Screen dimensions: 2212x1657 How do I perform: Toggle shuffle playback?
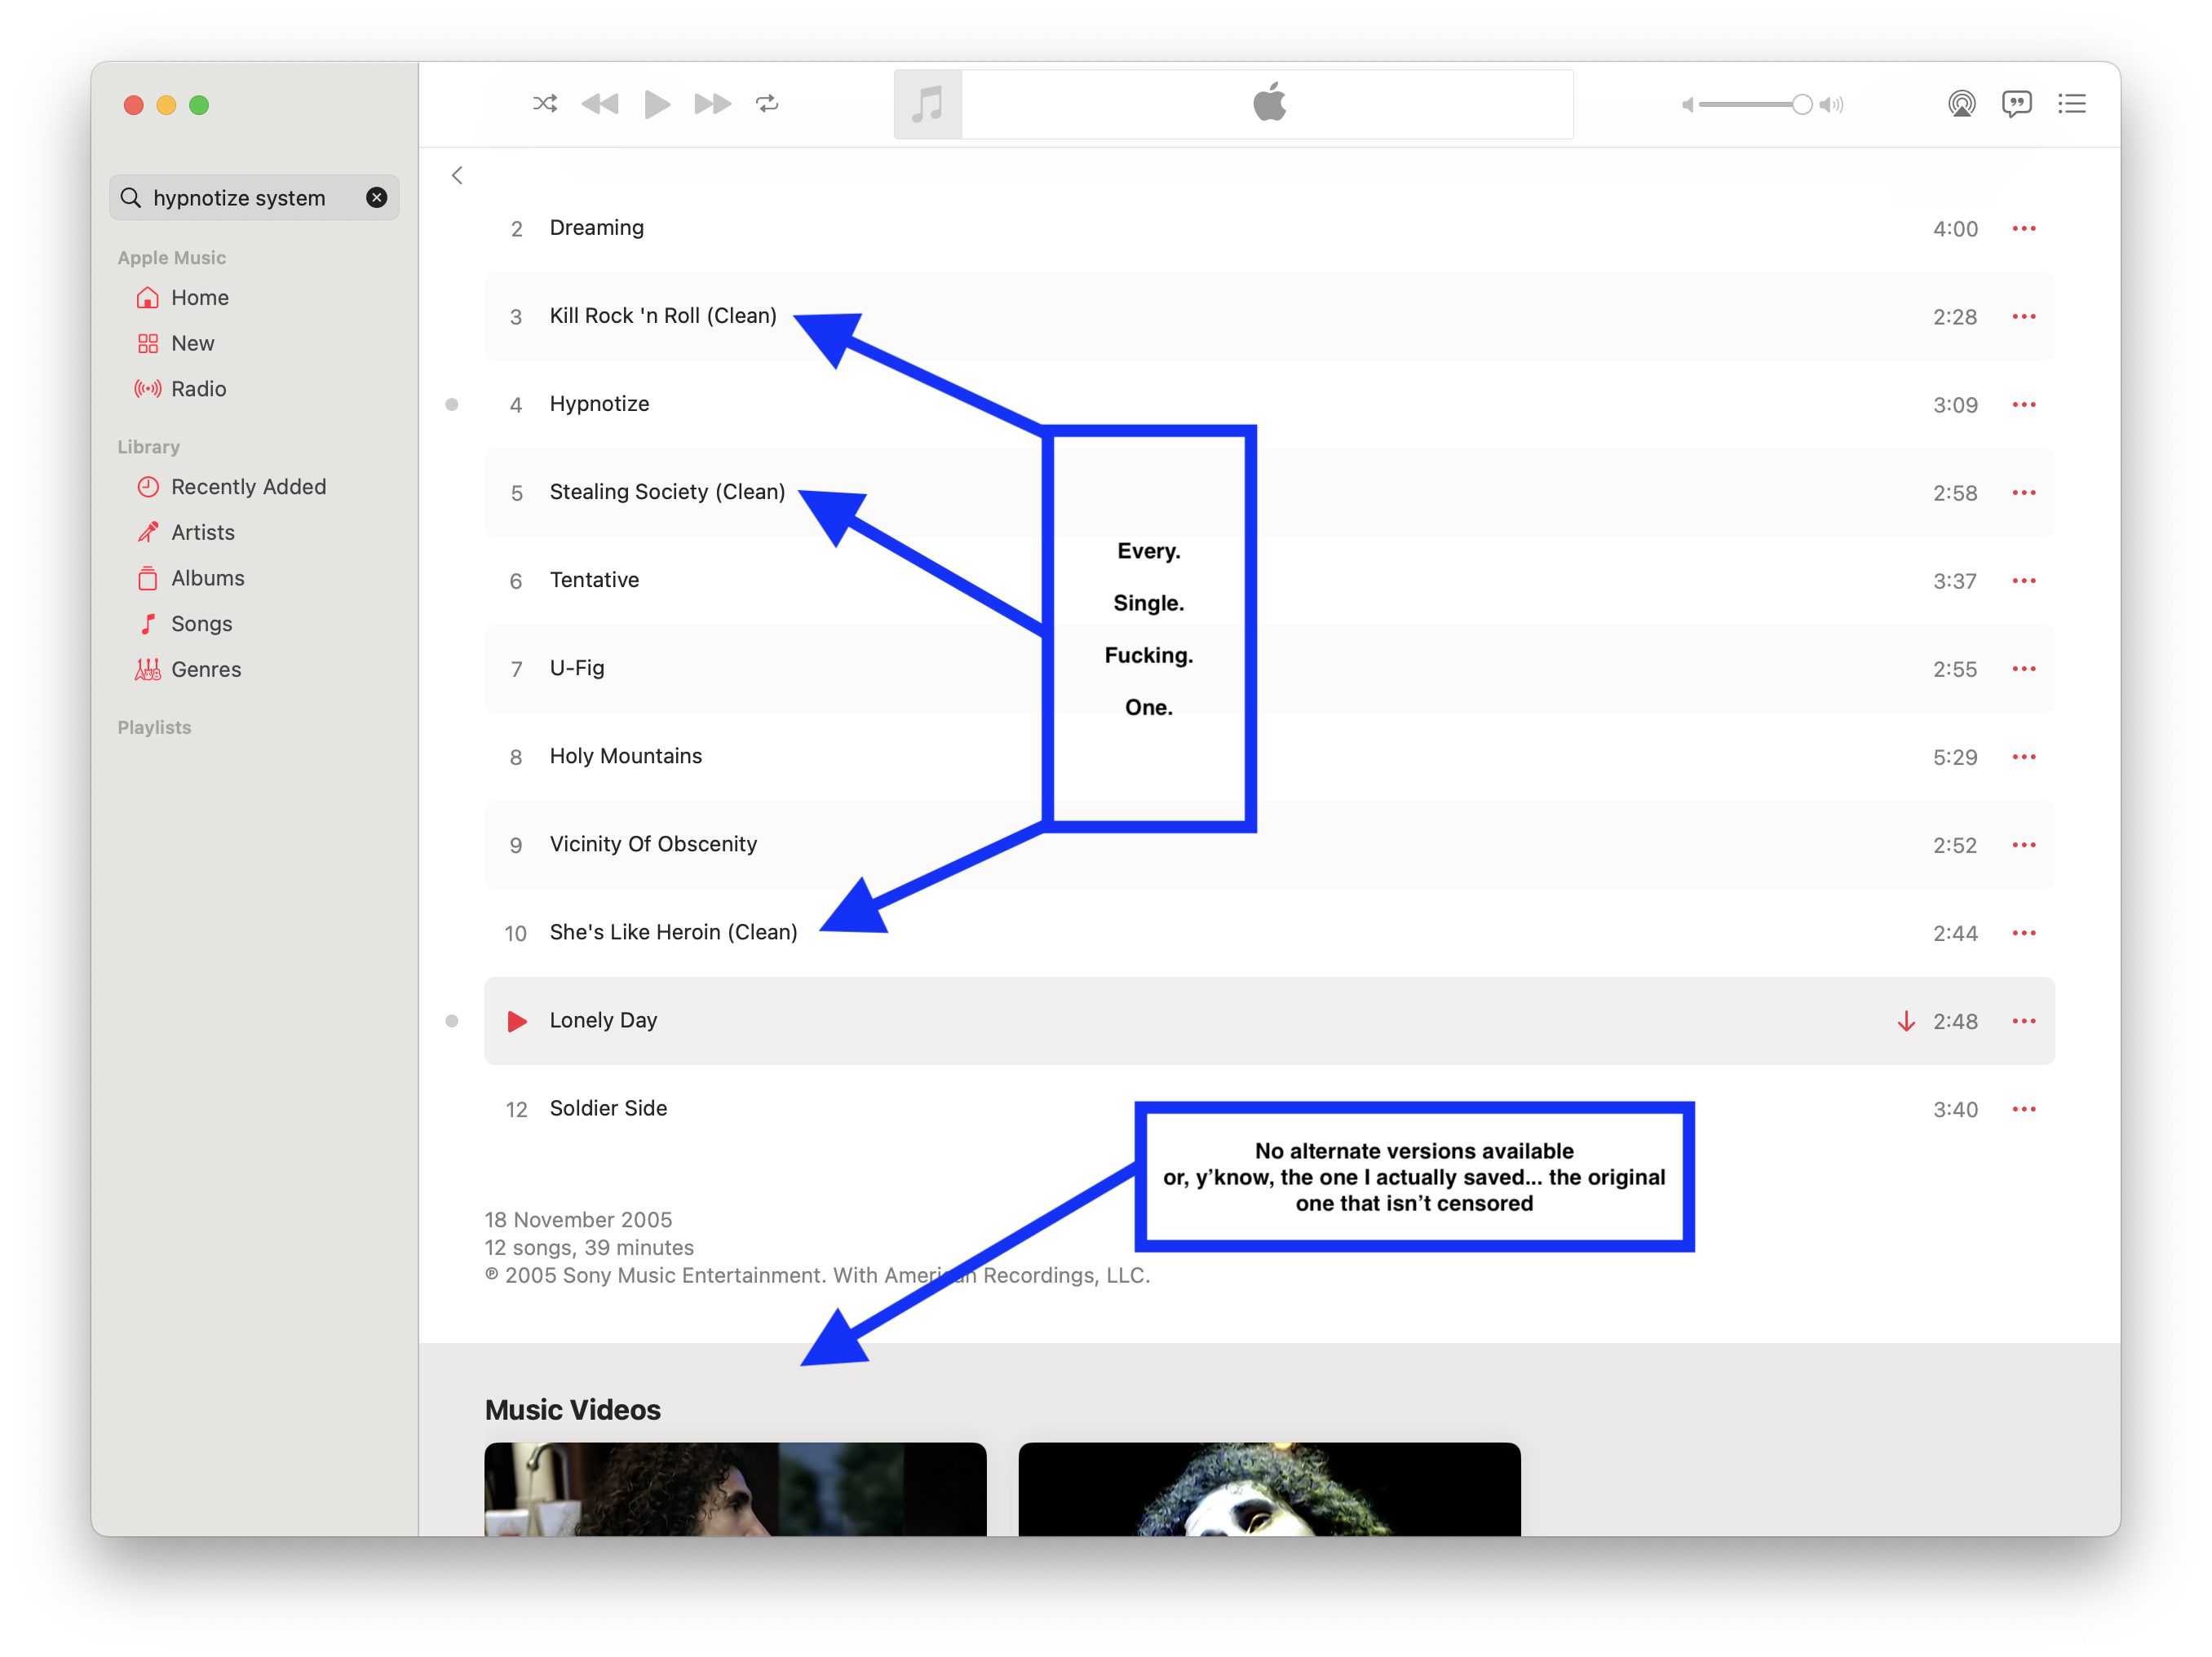coord(545,104)
